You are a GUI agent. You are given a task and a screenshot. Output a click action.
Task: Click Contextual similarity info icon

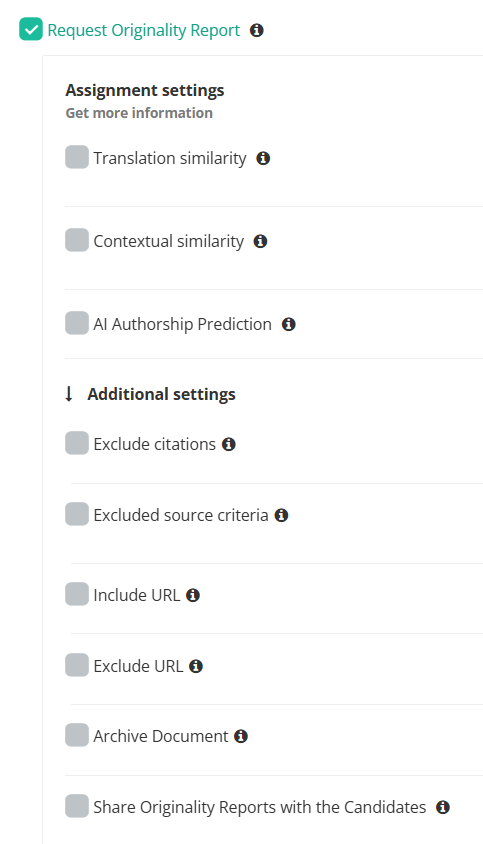(260, 241)
